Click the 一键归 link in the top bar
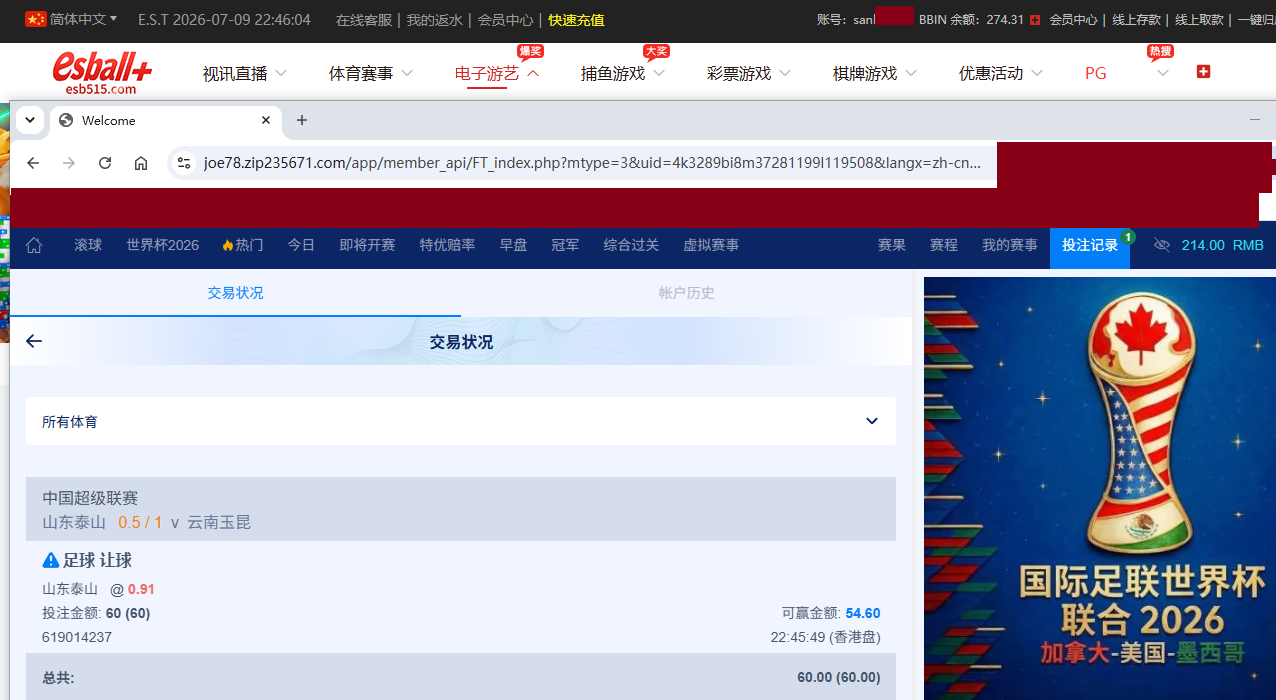Image resolution: width=1276 pixels, height=700 pixels. click(x=1256, y=20)
